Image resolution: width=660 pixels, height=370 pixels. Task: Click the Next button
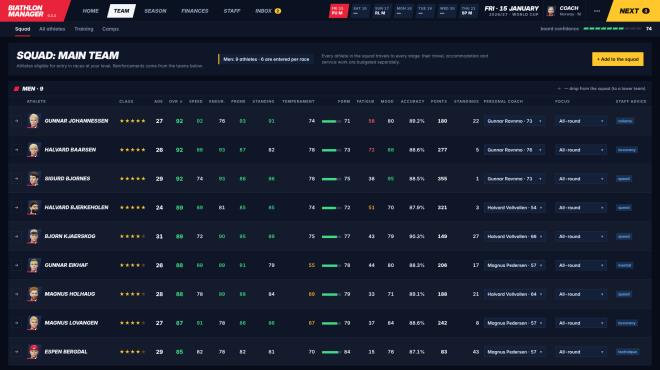coord(634,11)
